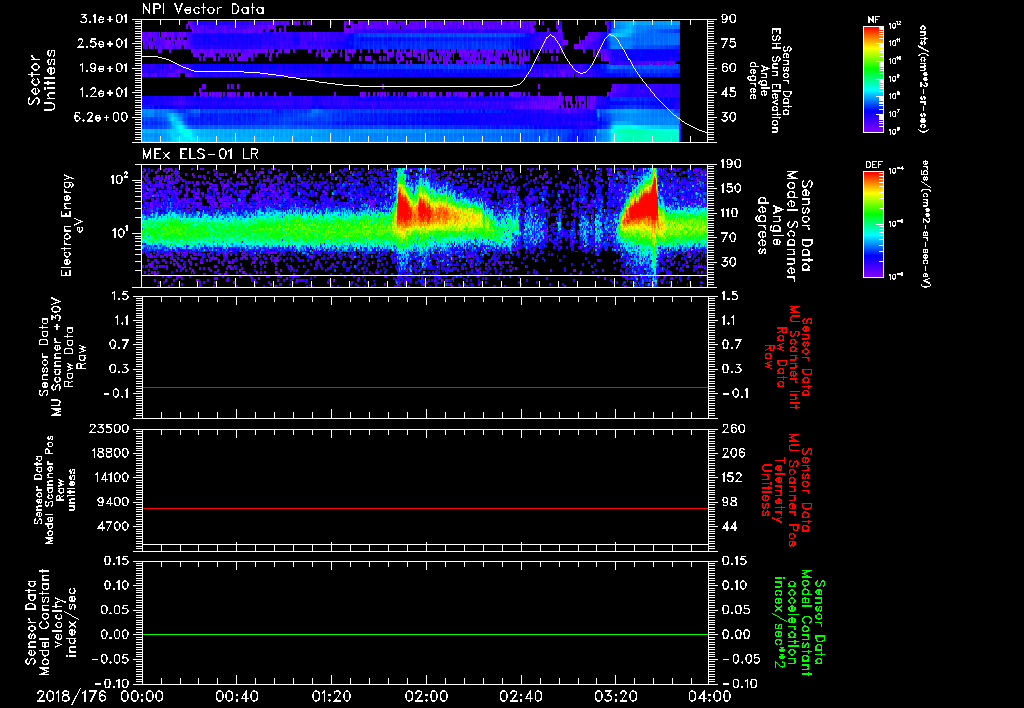The width and height of the screenshot is (1024, 708).
Task: Click the '9400' scanner position tick value
Action: [x=114, y=502]
